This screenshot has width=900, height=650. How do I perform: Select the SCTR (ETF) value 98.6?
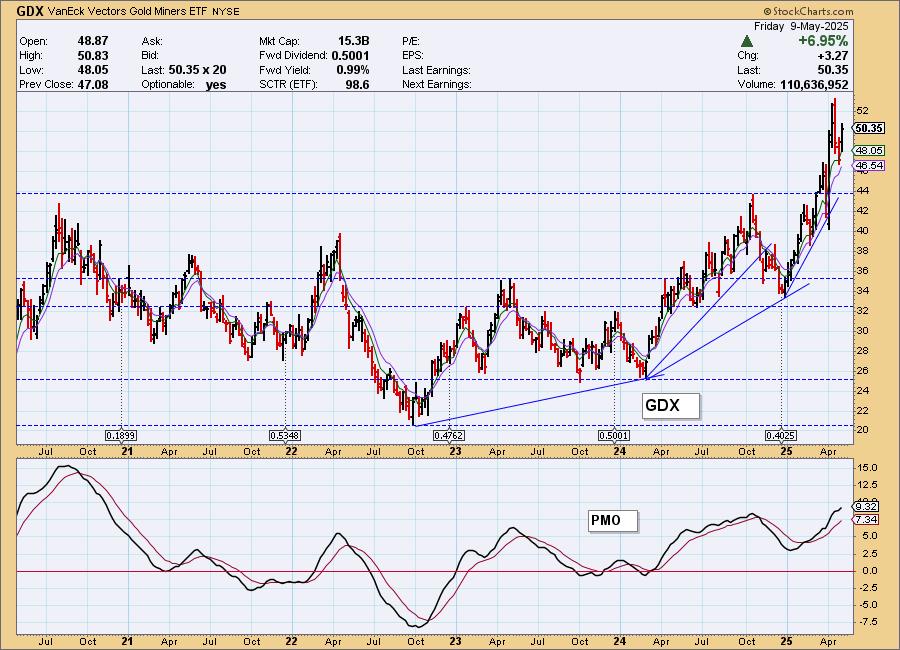(357, 84)
